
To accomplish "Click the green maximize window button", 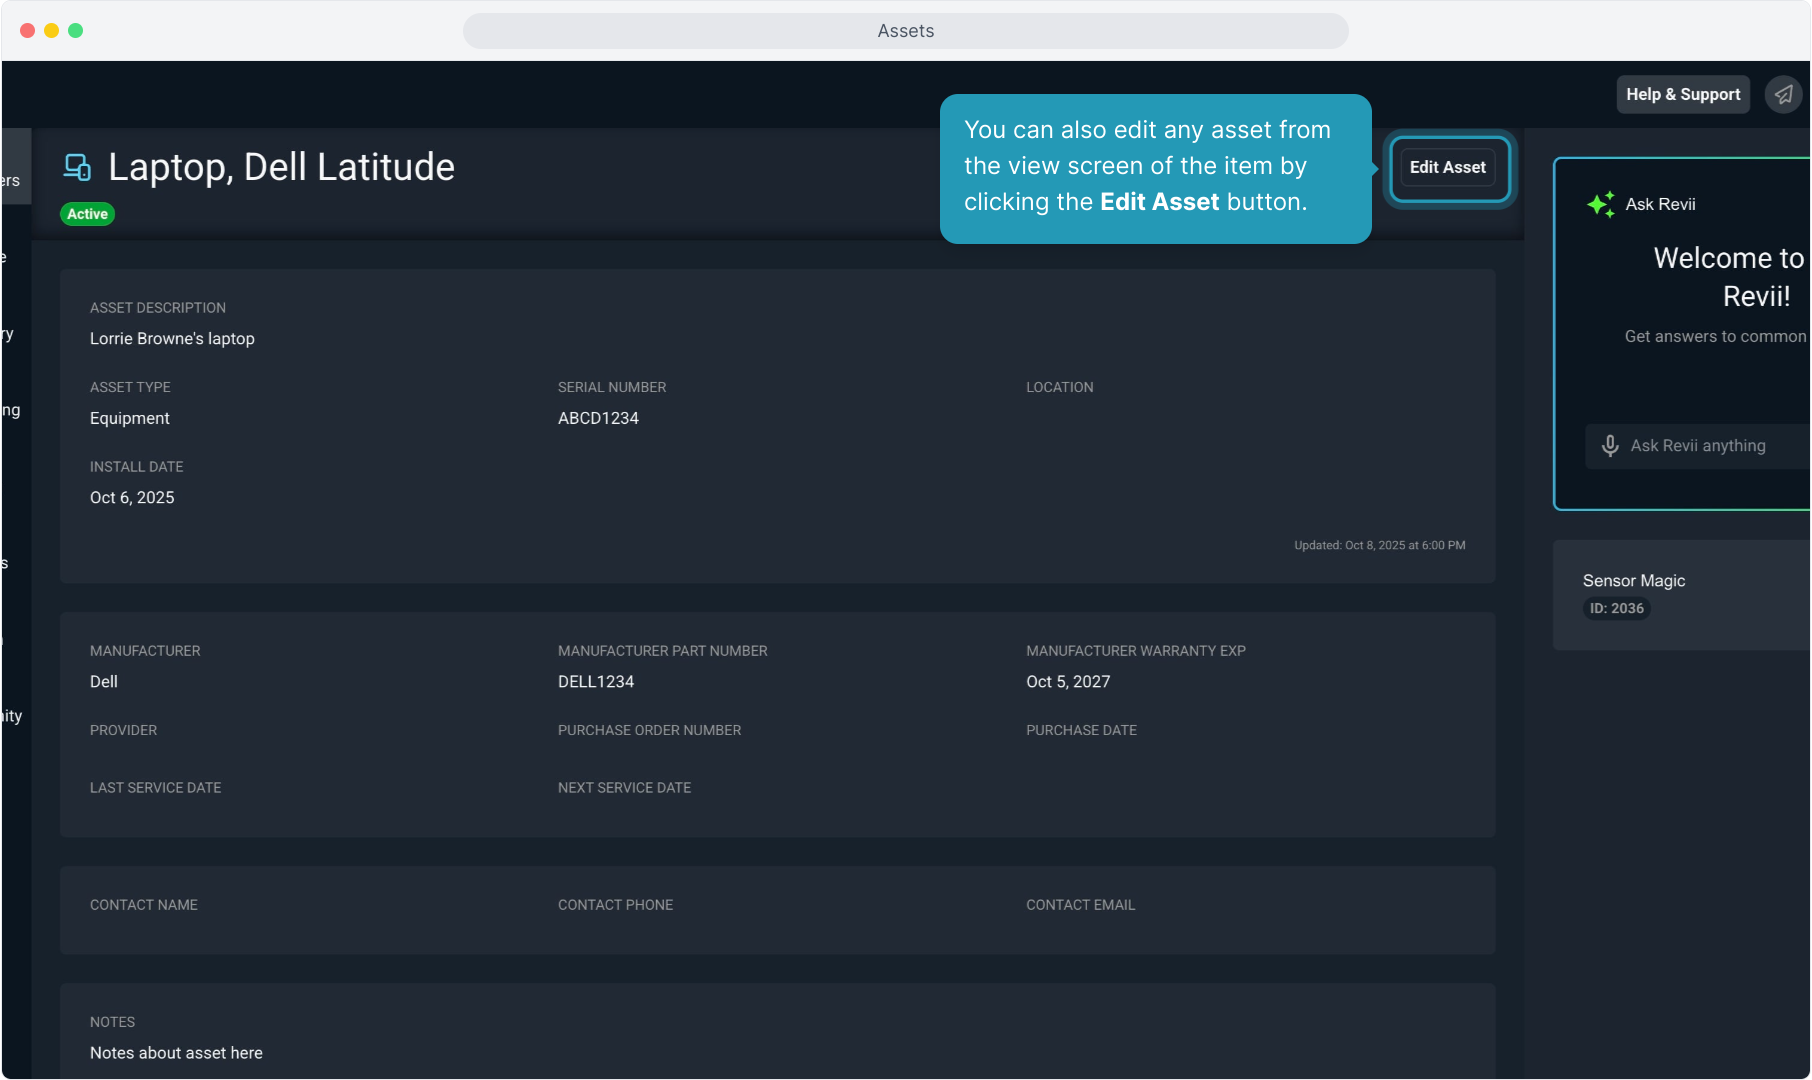I will [76, 31].
